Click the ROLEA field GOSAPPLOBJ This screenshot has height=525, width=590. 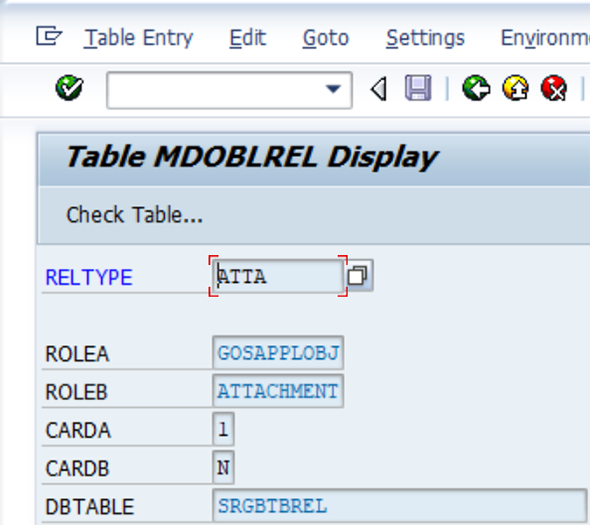pos(278,353)
